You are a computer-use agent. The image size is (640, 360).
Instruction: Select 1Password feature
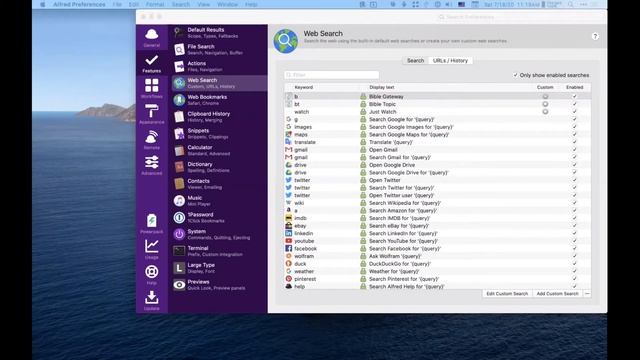(219, 217)
